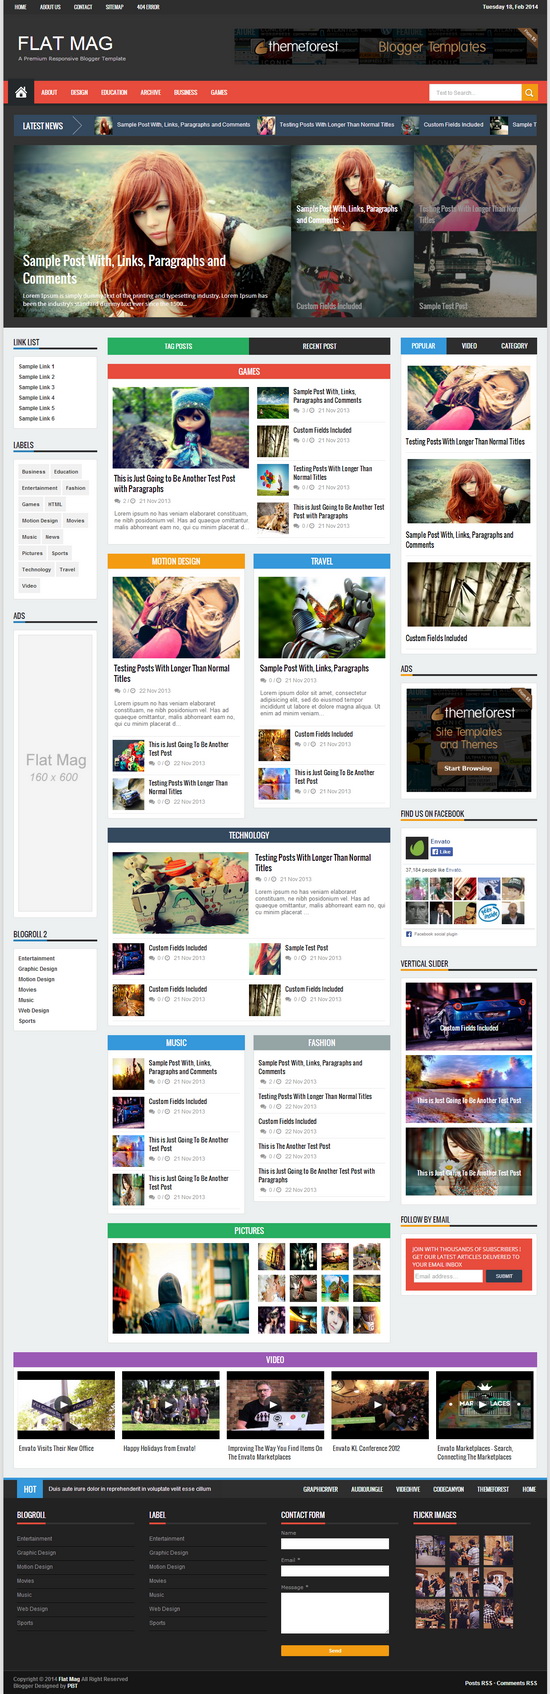Screen dimensions: 550x1694
Task: Open Sample Link 1 in Link List
Action: 36,366
